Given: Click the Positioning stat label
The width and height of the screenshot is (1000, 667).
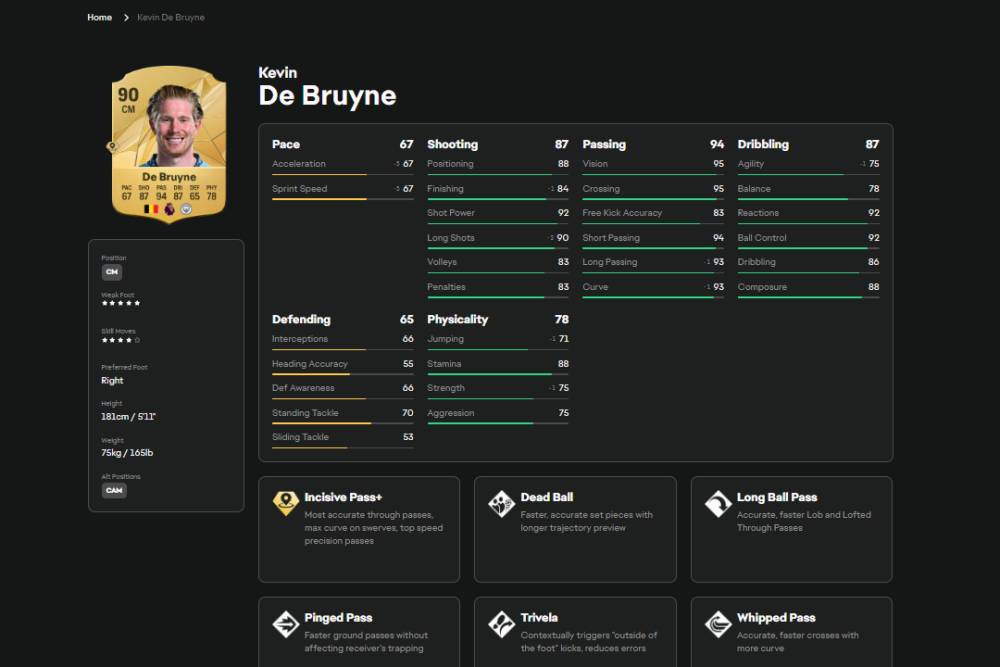Looking at the screenshot, I should tap(450, 164).
